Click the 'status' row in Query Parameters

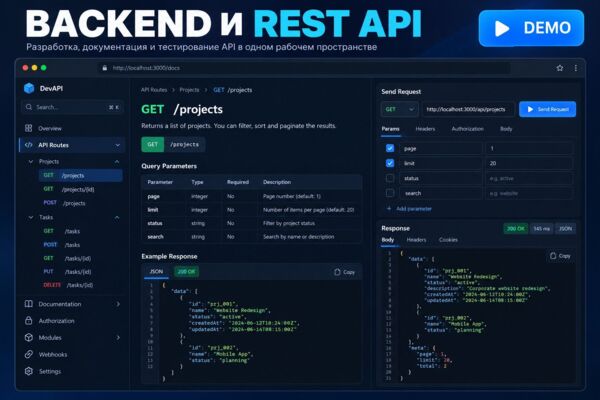point(251,223)
